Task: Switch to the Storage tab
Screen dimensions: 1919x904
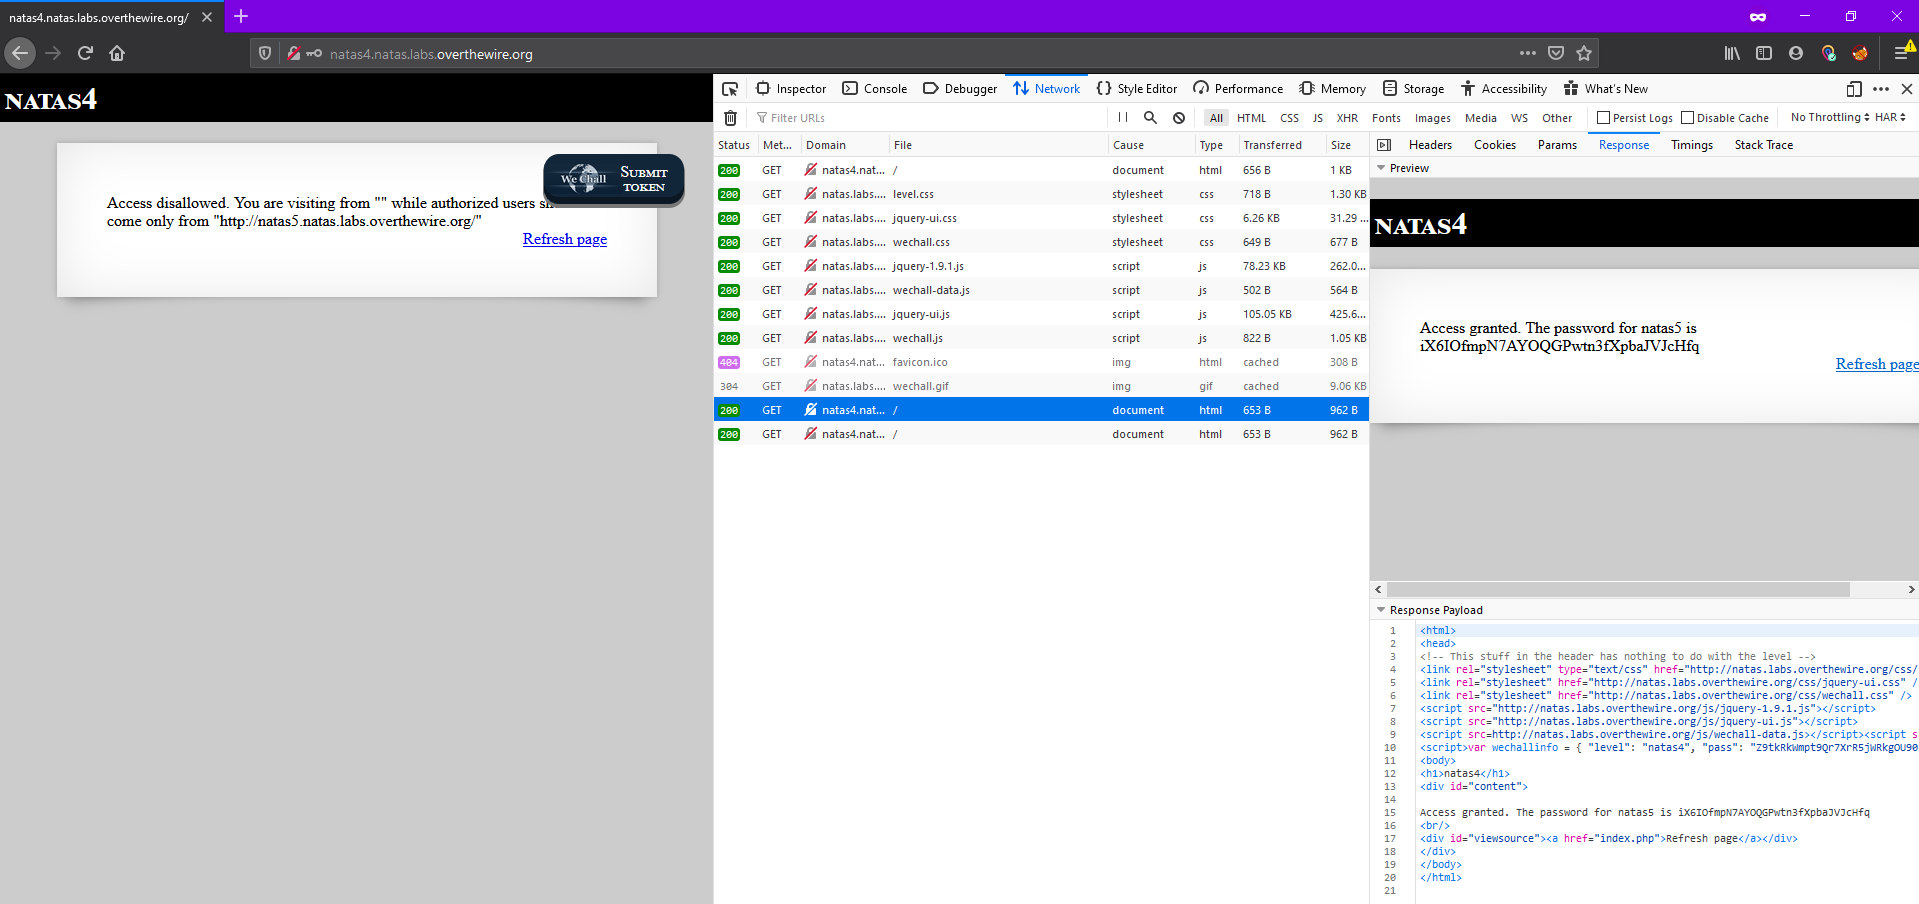Action: click(1413, 89)
